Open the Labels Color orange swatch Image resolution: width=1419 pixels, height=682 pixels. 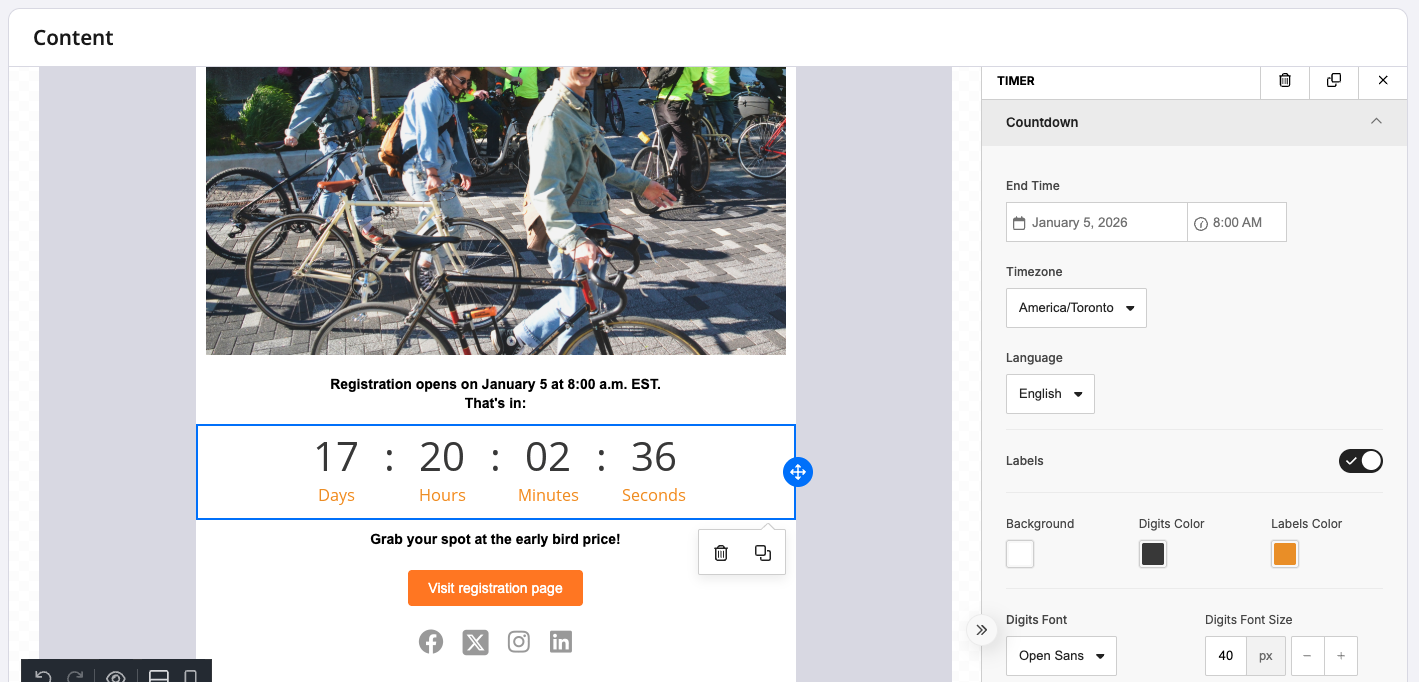coord(1284,554)
